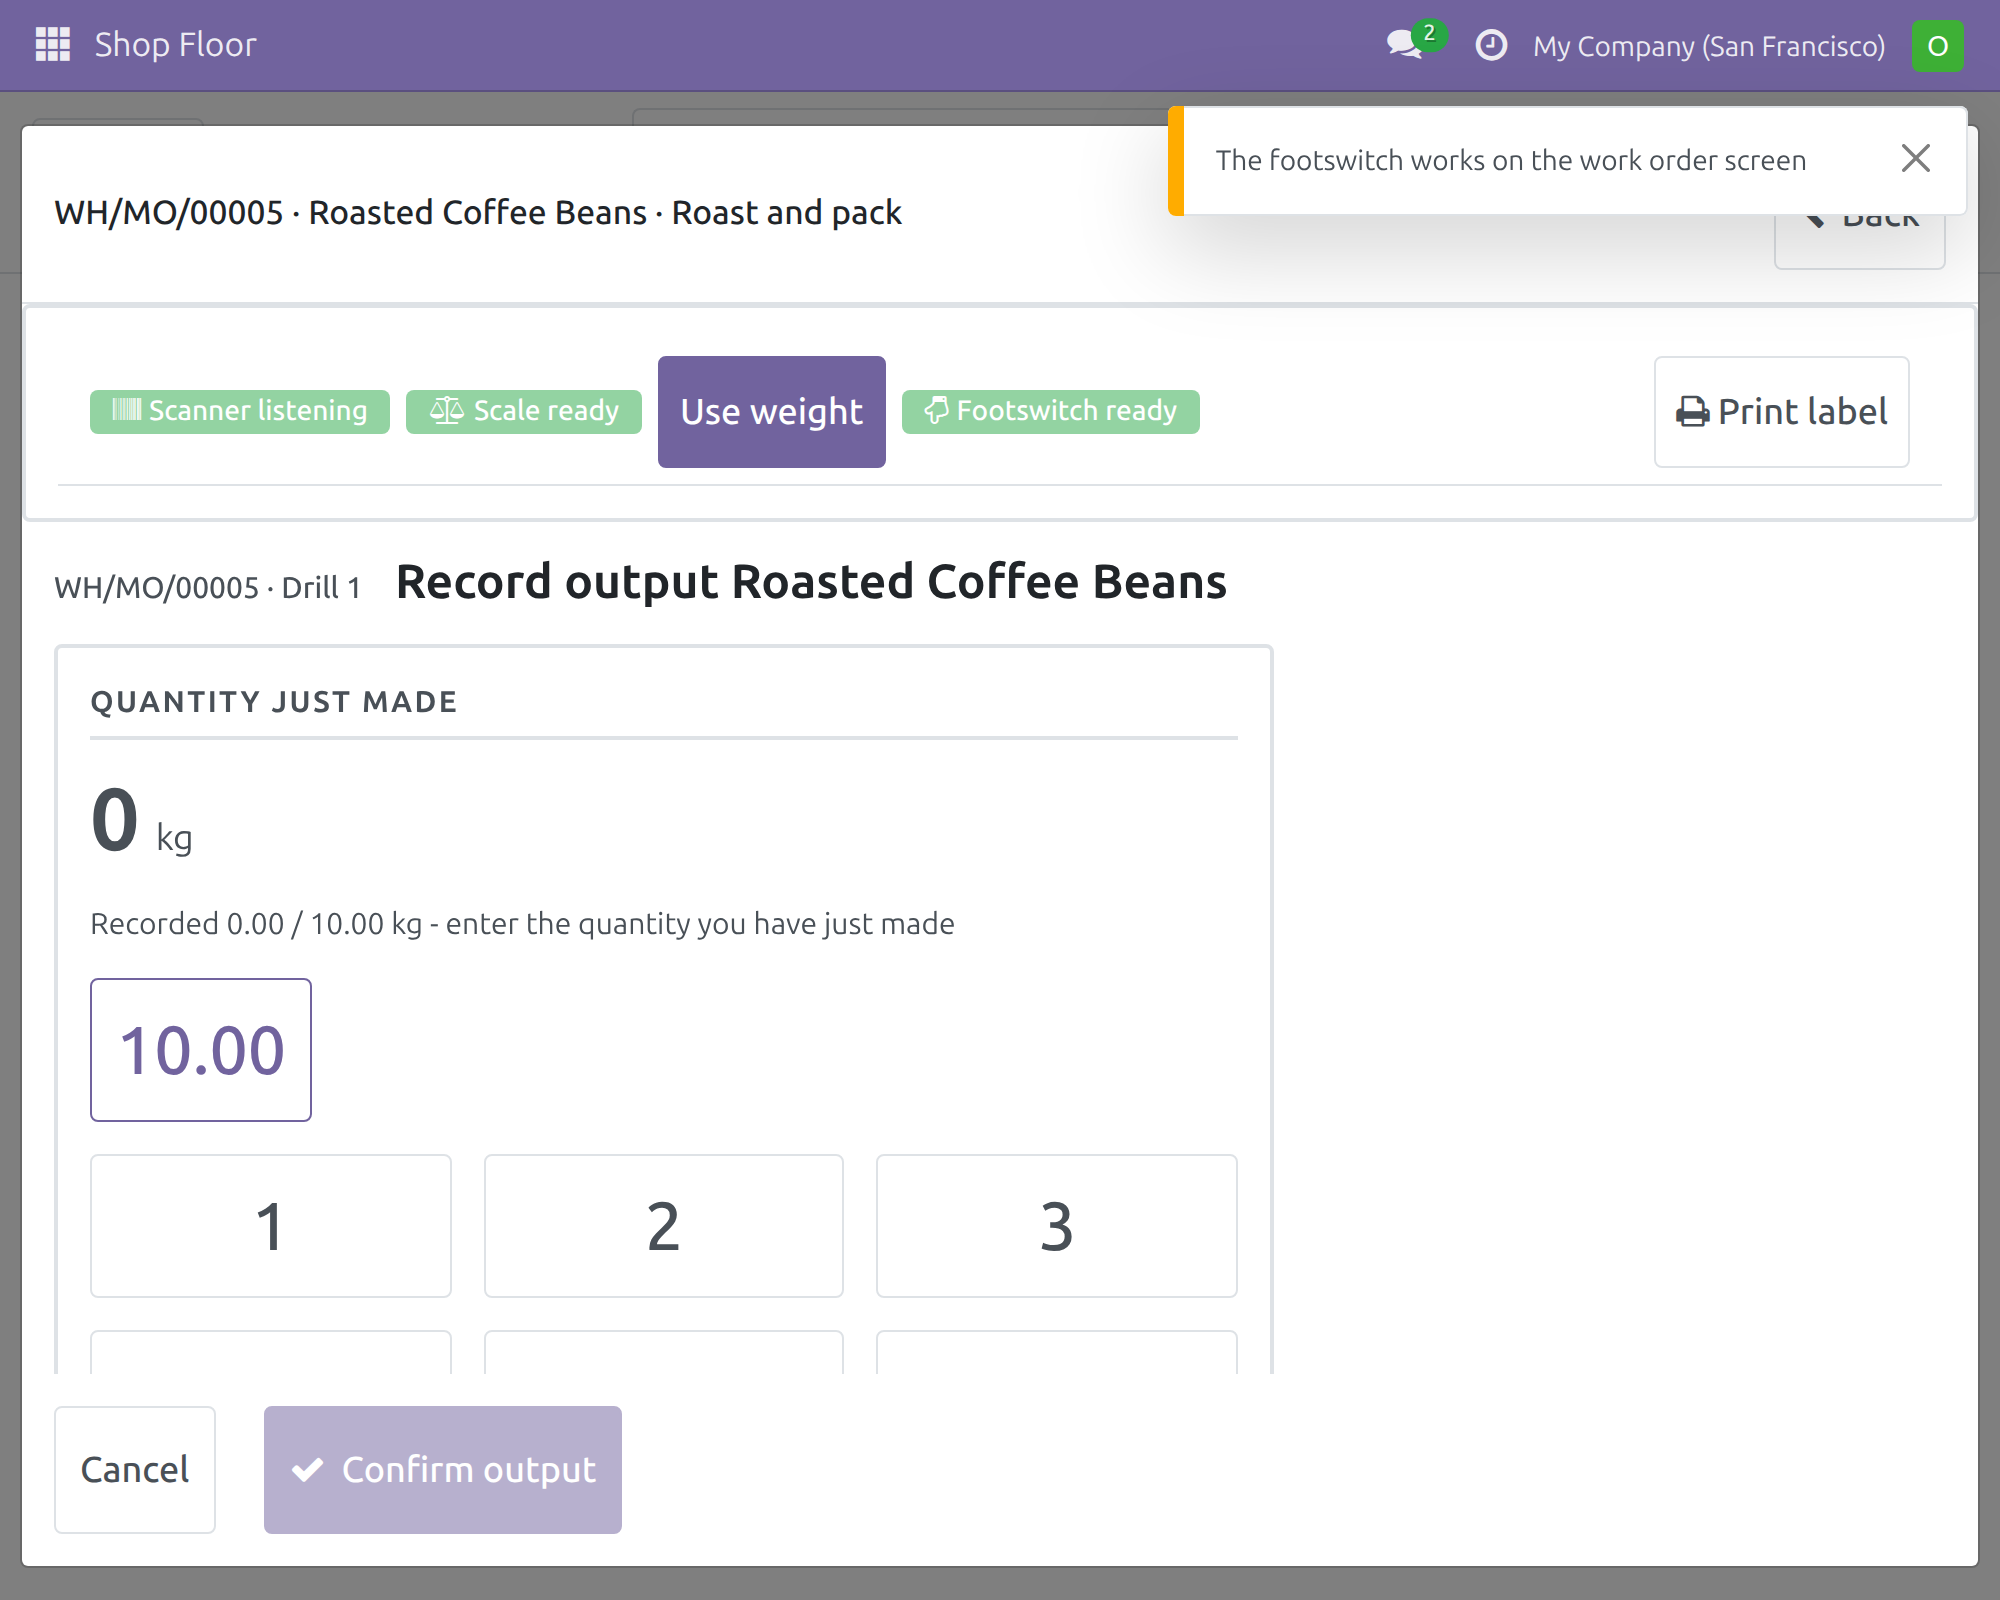
Task: Open the apps grid menu icon
Action: (52, 45)
